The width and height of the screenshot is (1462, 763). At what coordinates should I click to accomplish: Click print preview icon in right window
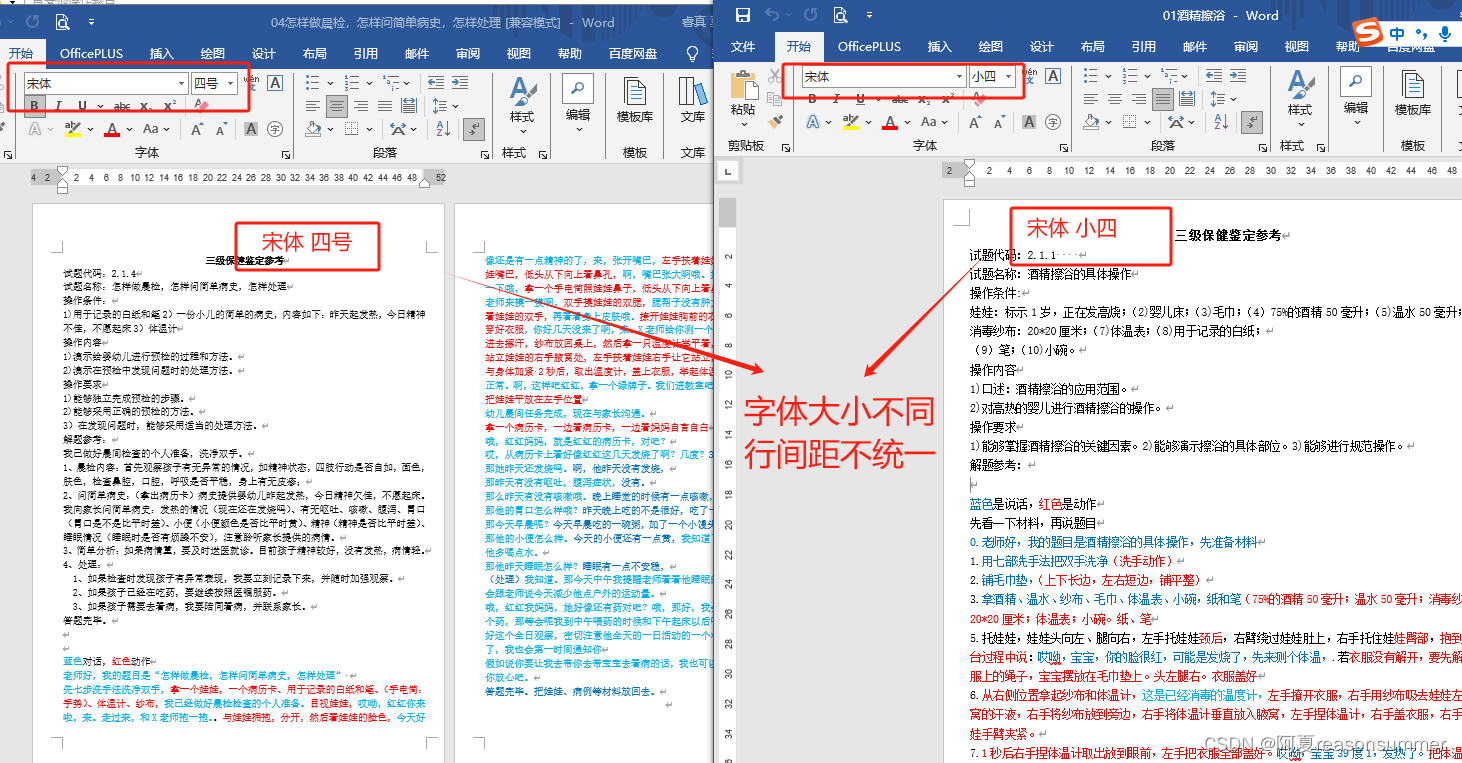(x=839, y=15)
